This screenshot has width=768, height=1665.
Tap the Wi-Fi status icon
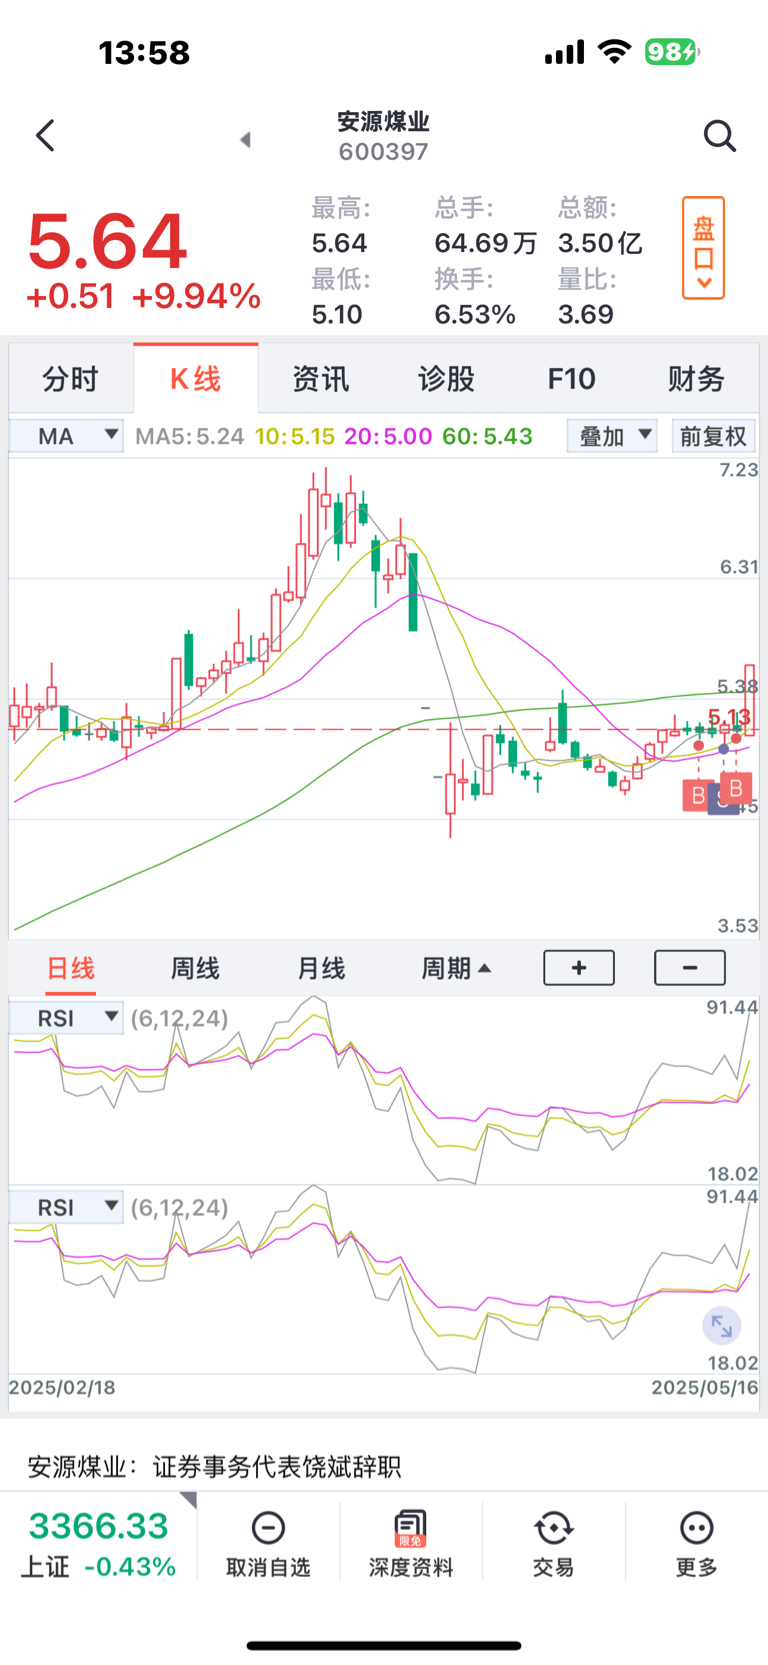615,52
